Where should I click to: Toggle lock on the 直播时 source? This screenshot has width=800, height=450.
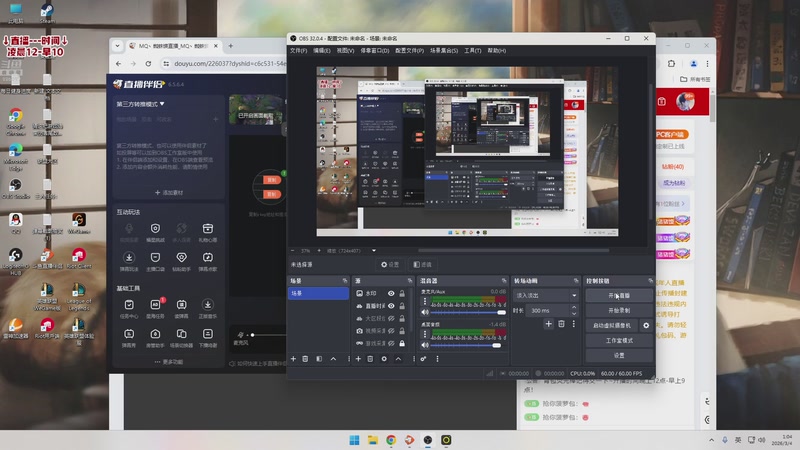[x=402, y=306]
